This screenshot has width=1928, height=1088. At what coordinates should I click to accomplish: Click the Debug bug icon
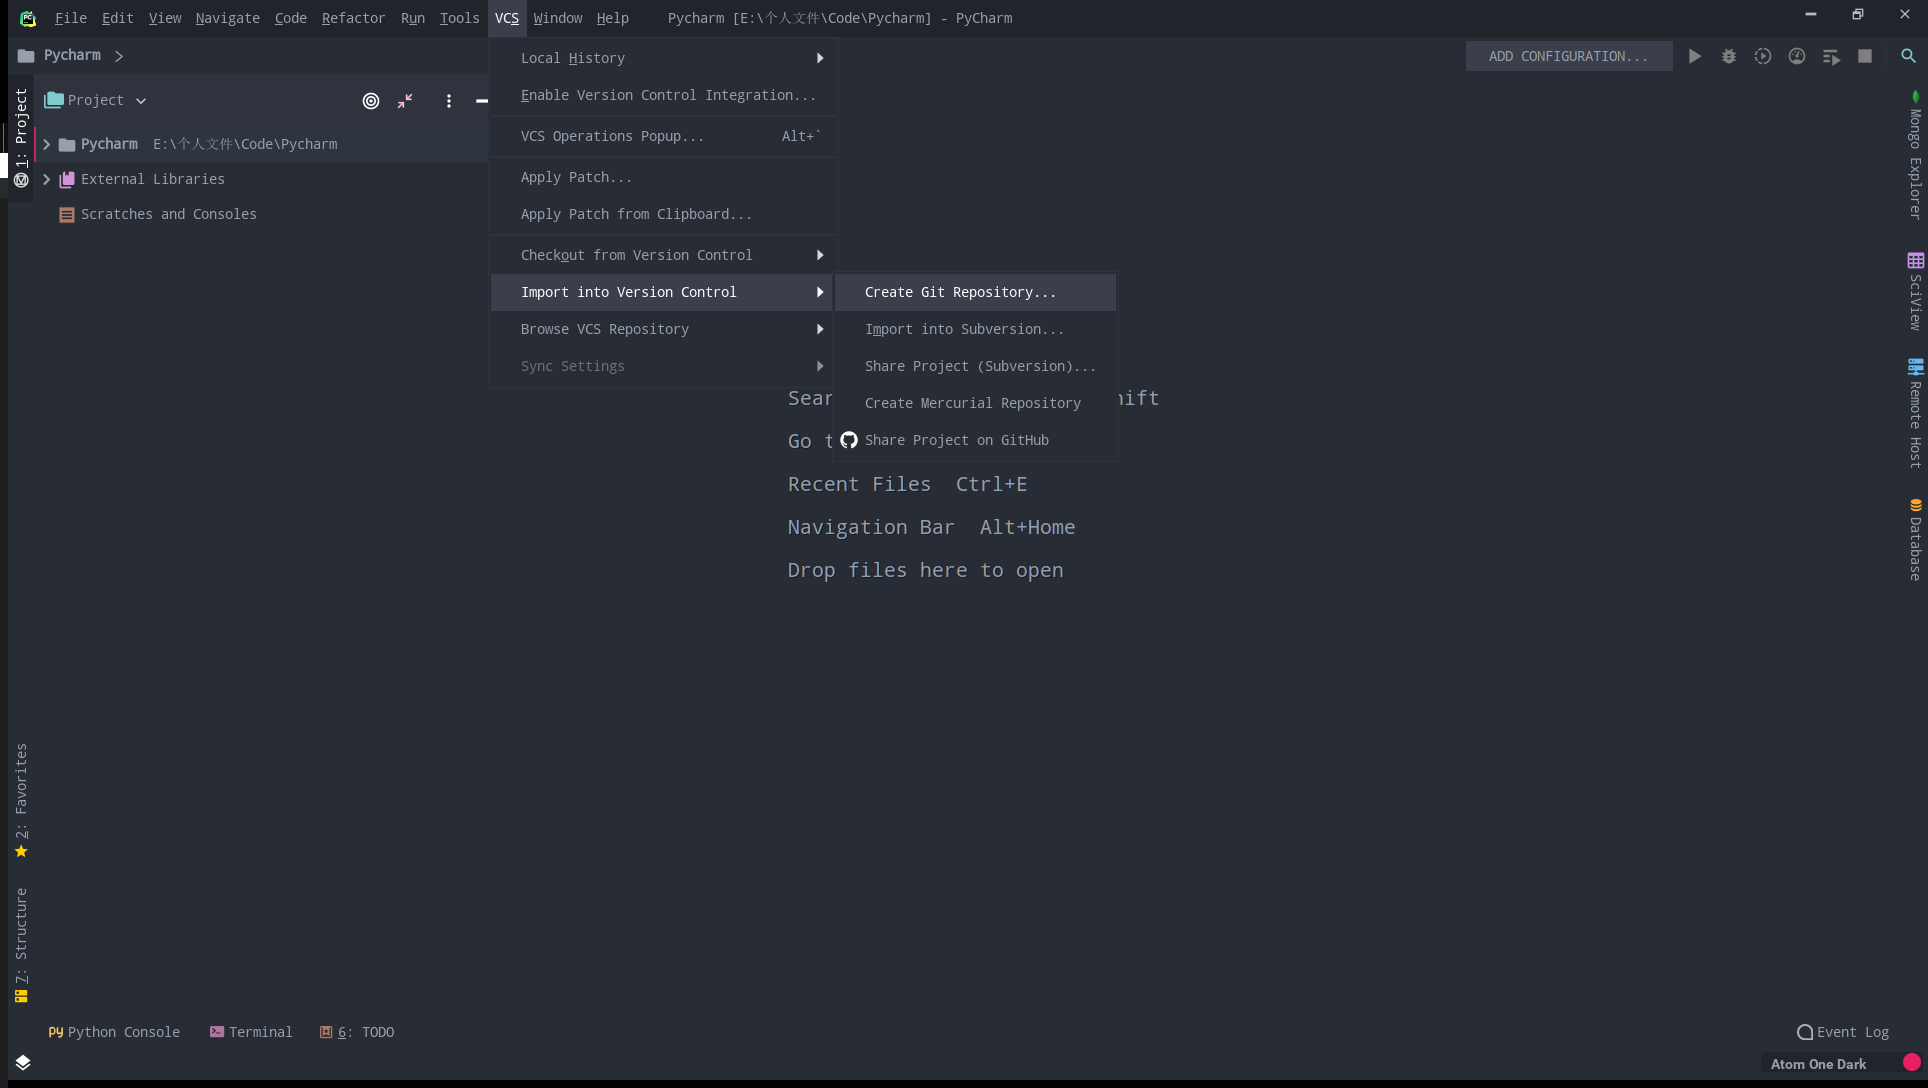[1728, 56]
